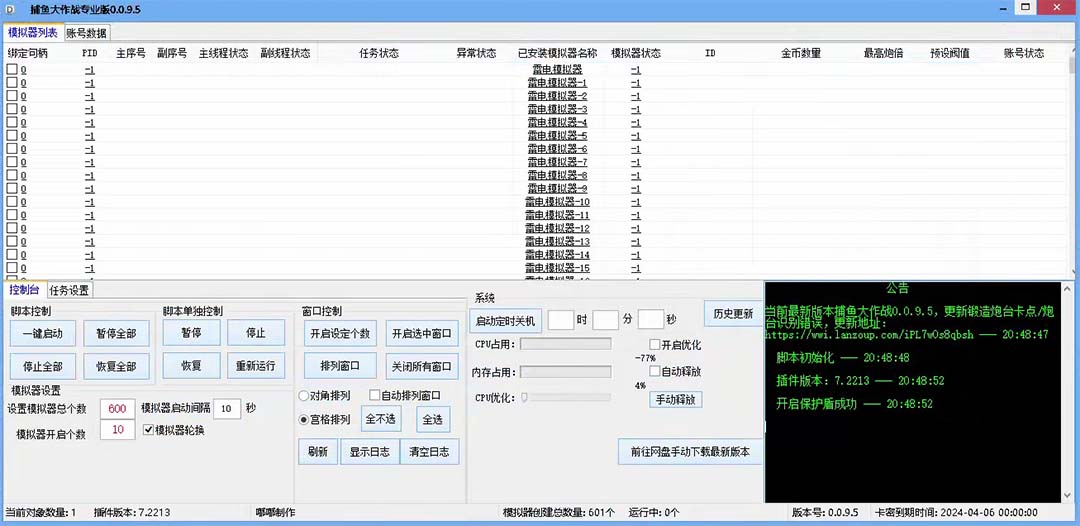Viewport: 1080px width, 526px height.
Task: Switch to the 账号数据 tab
Action: tap(87, 33)
